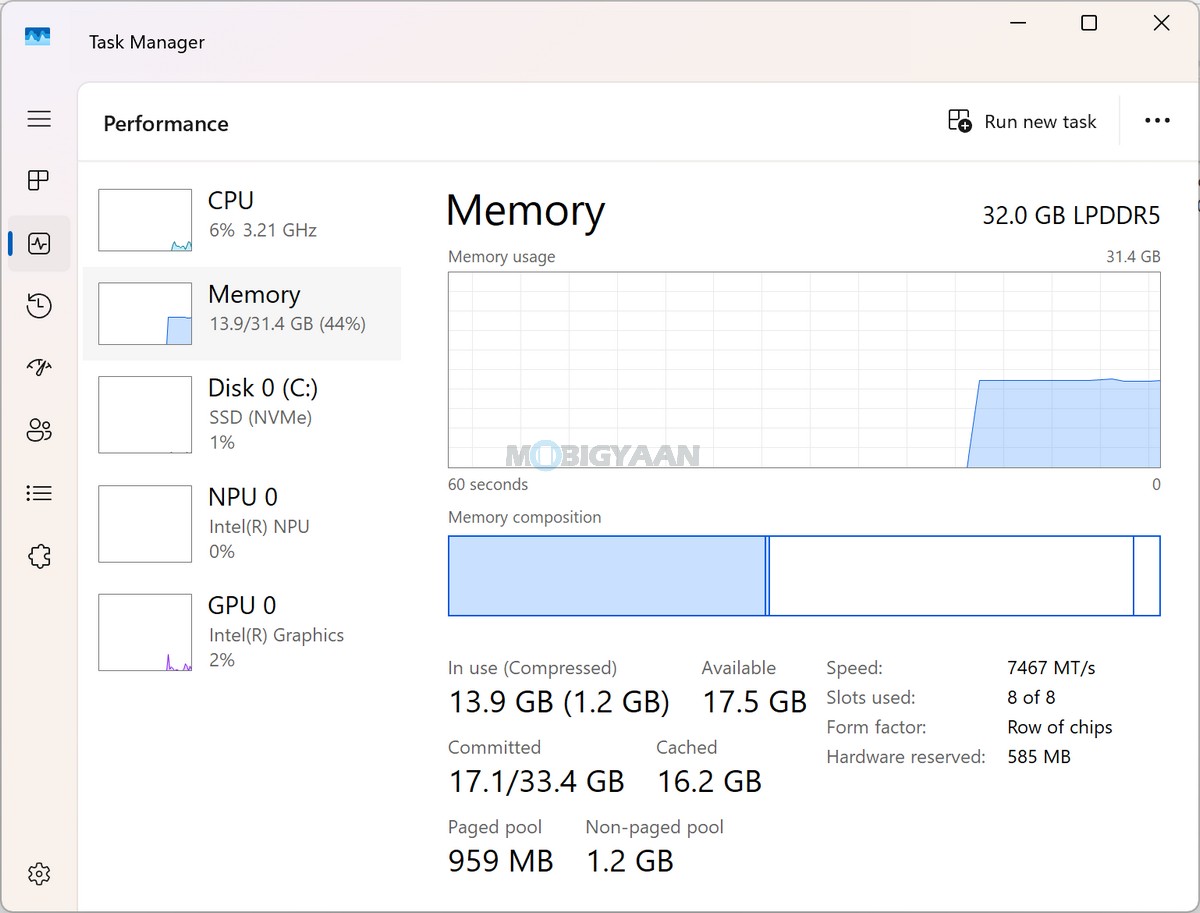The image size is (1200, 913).
Task: Click the Memory composition label
Action: (x=525, y=517)
